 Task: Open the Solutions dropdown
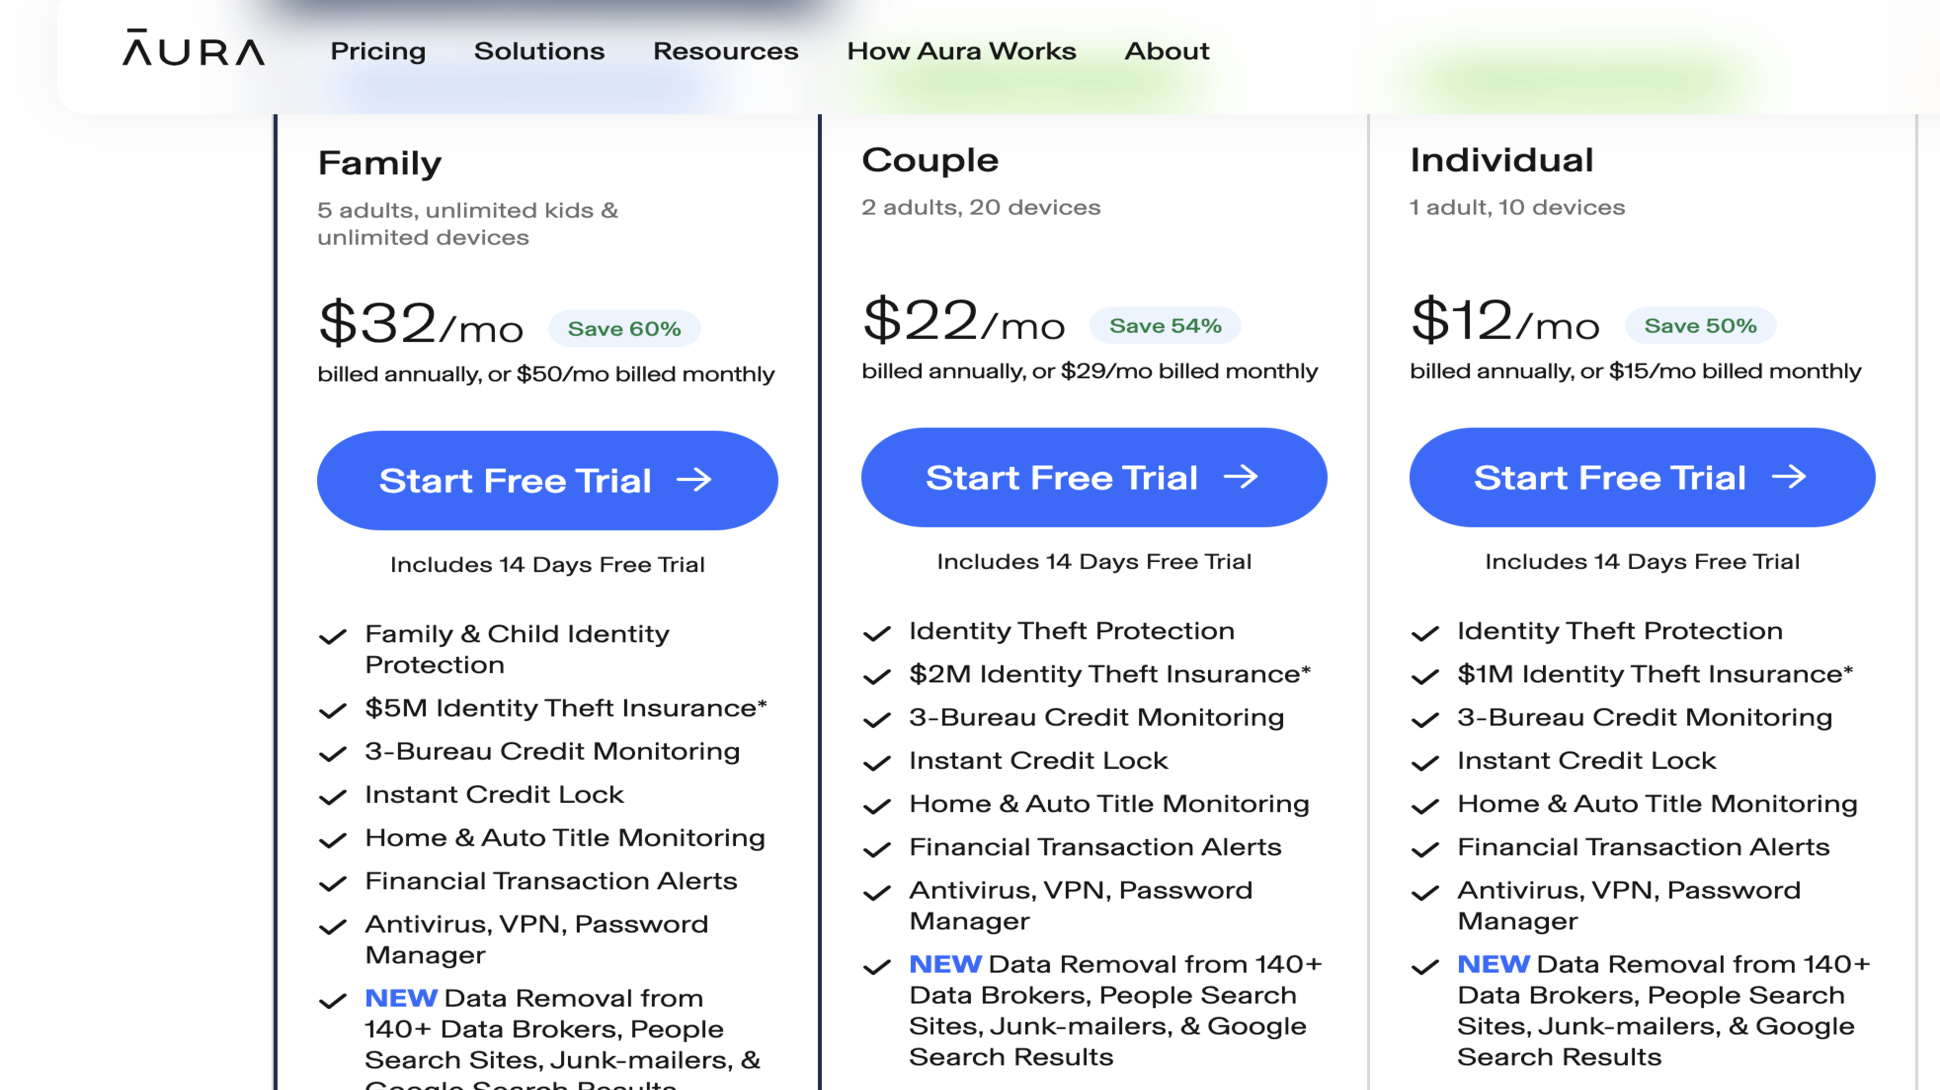[539, 51]
